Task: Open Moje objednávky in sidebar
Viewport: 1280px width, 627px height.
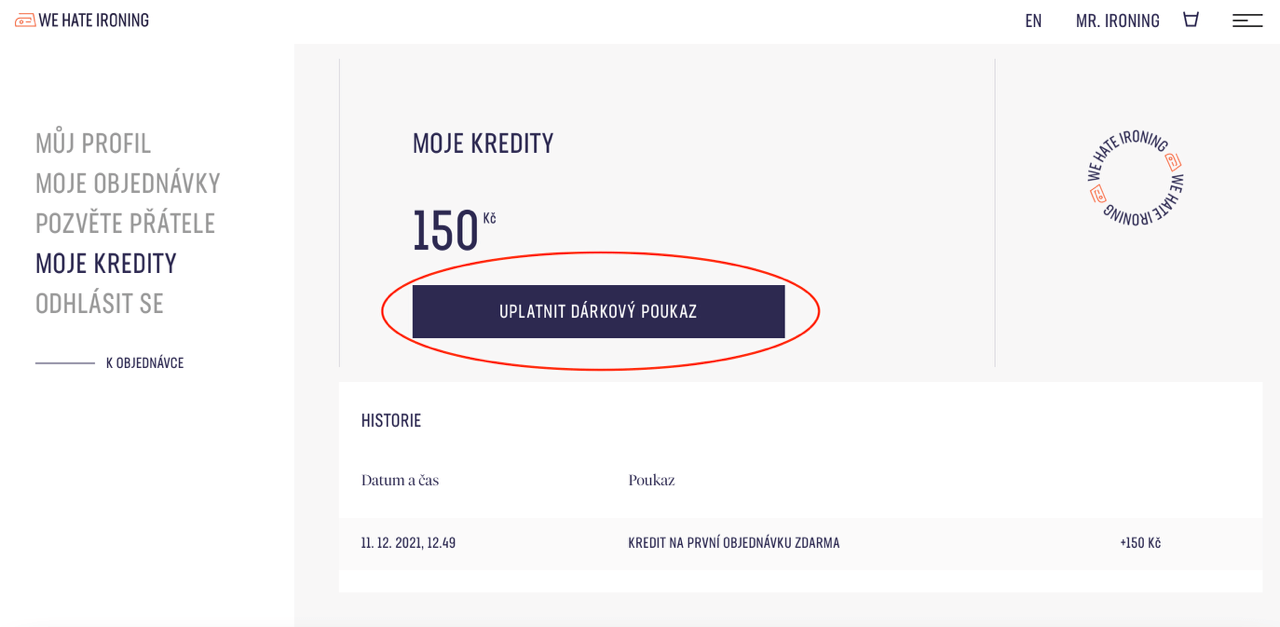Action: 127,183
